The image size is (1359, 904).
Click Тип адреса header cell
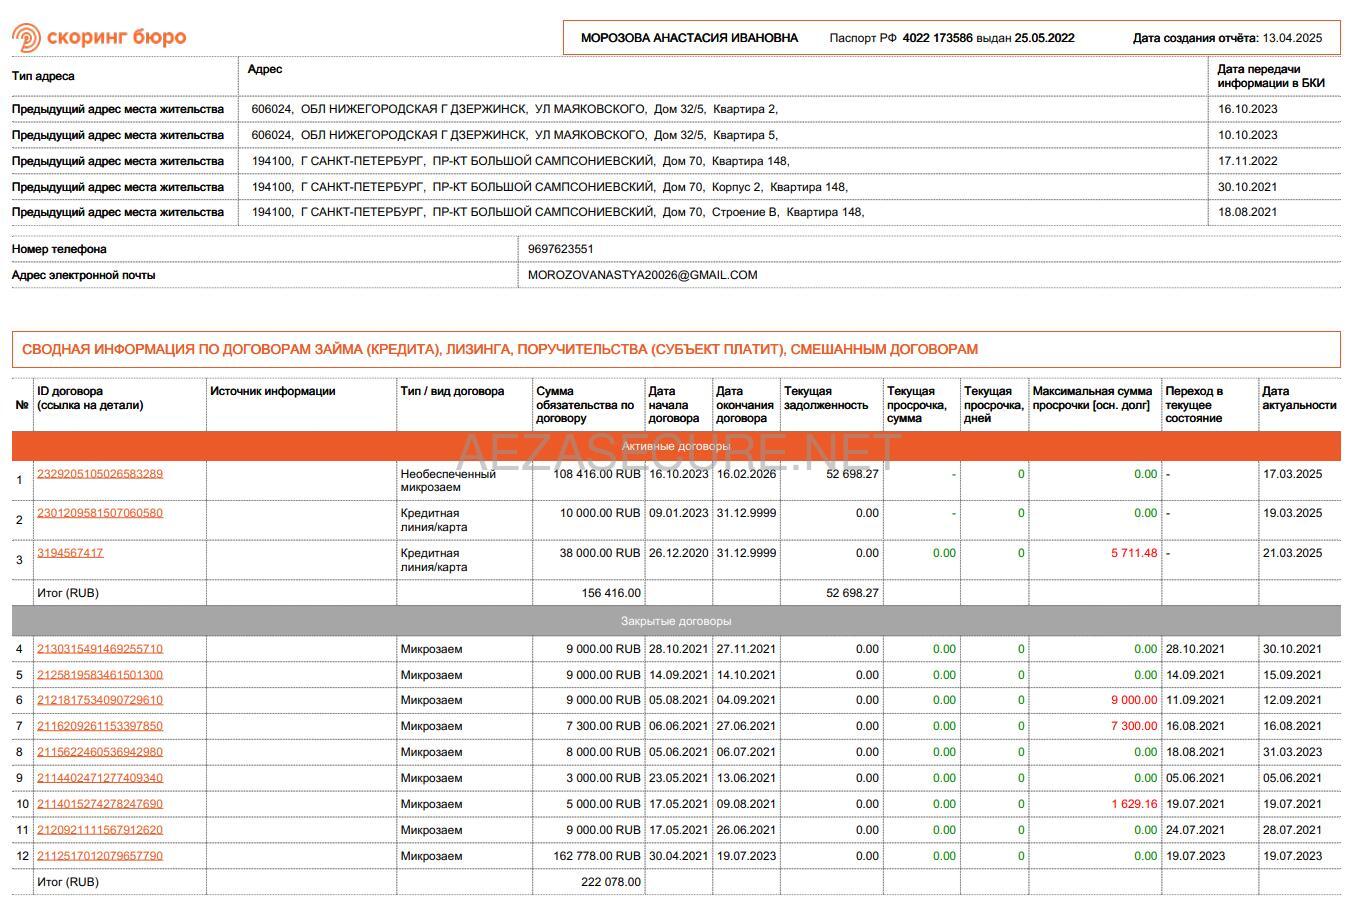[43, 76]
